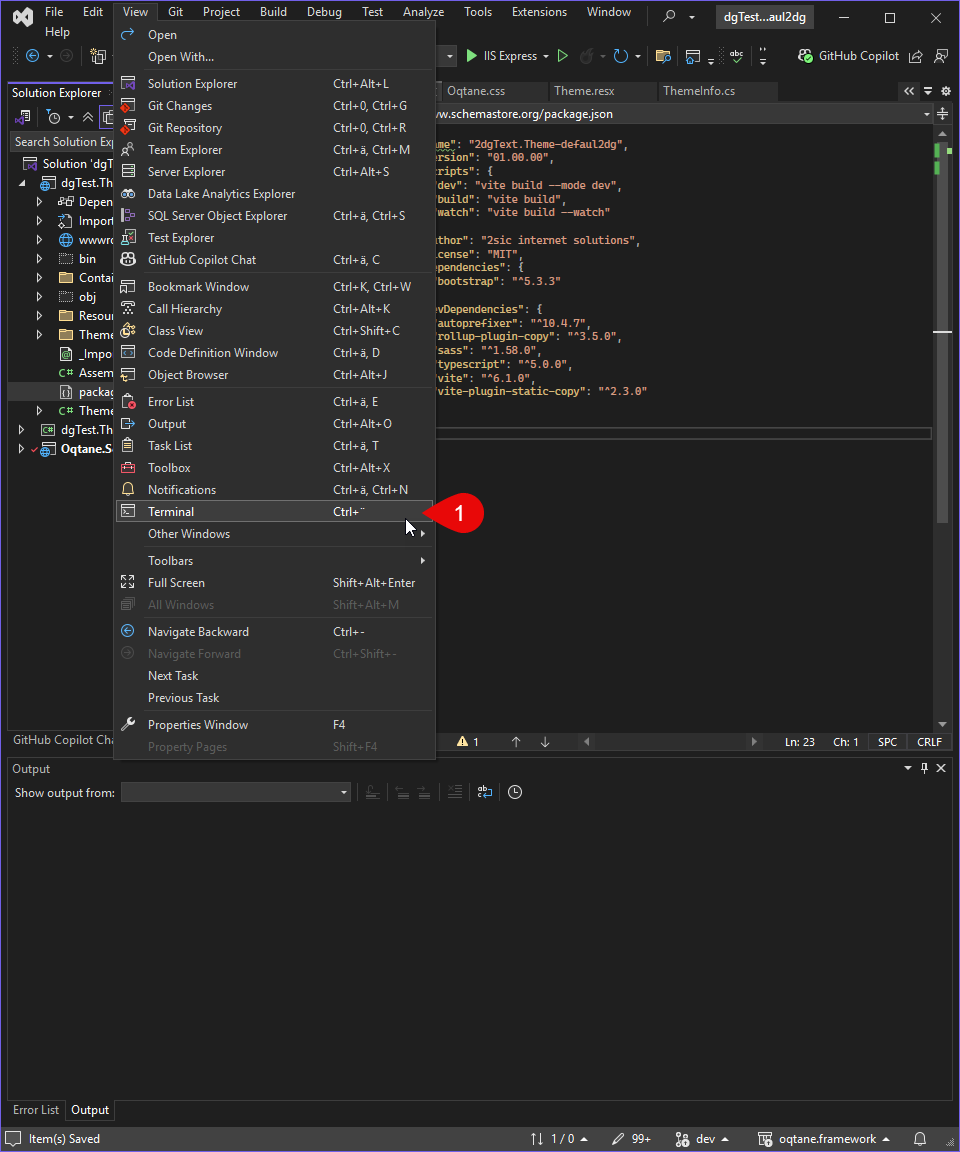The height and width of the screenshot is (1152, 960).
Task: Click the dev branch button in status bar
Action: pos(701,1139)
